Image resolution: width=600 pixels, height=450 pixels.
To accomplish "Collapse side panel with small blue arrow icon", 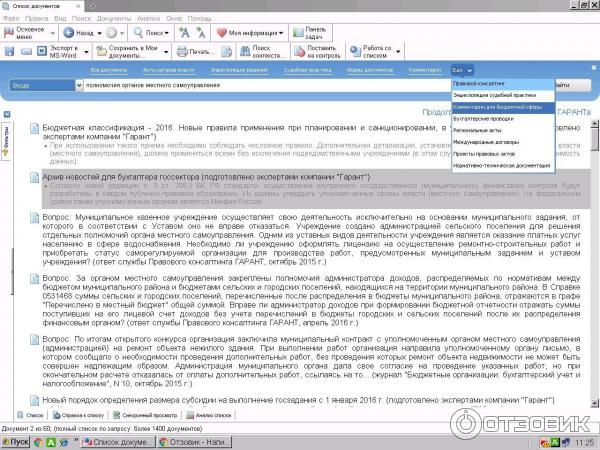I will click(7, 114).
